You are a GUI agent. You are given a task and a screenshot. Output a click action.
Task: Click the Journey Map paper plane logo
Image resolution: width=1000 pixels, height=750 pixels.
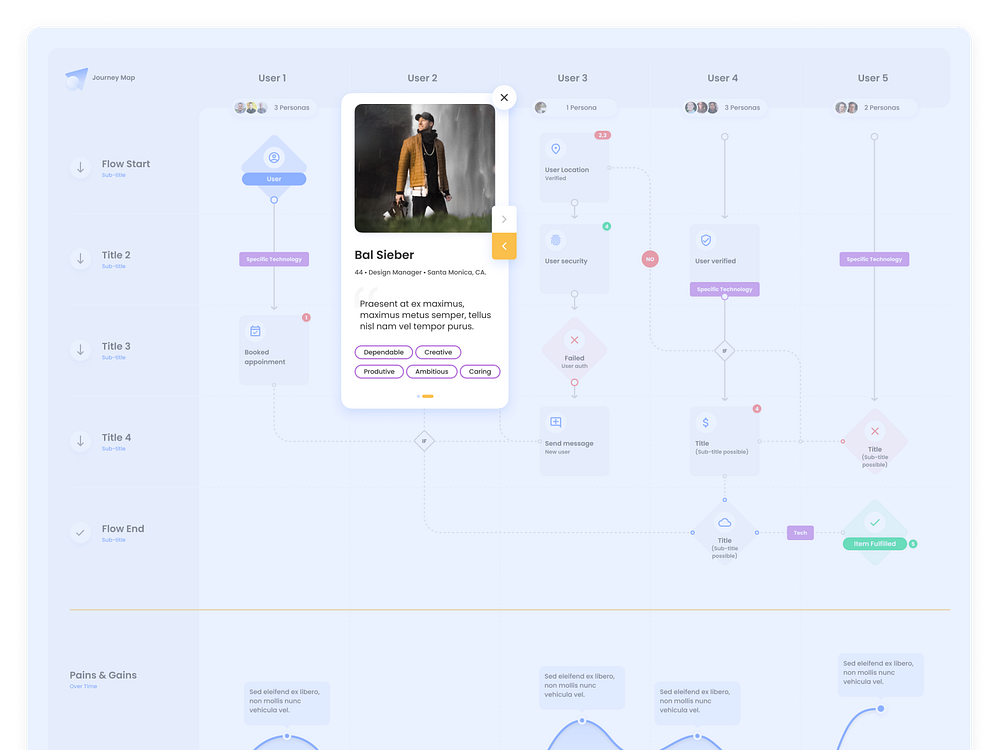tap(79, 76)
